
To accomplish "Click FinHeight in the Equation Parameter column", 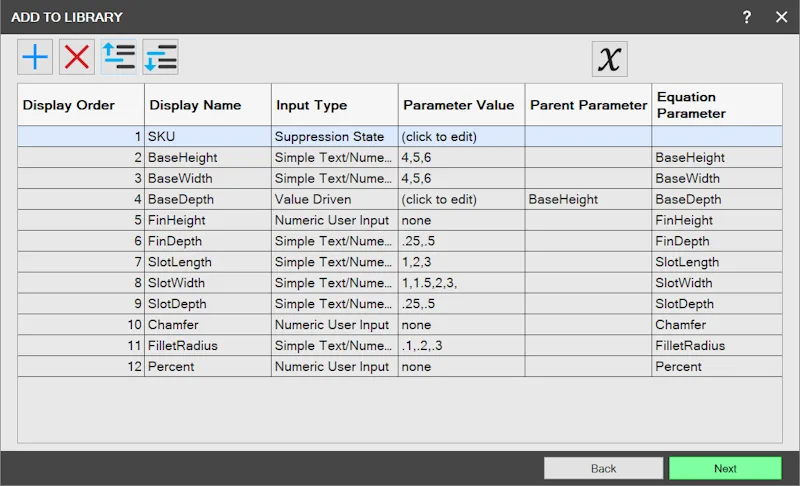I will pos(717,220).
